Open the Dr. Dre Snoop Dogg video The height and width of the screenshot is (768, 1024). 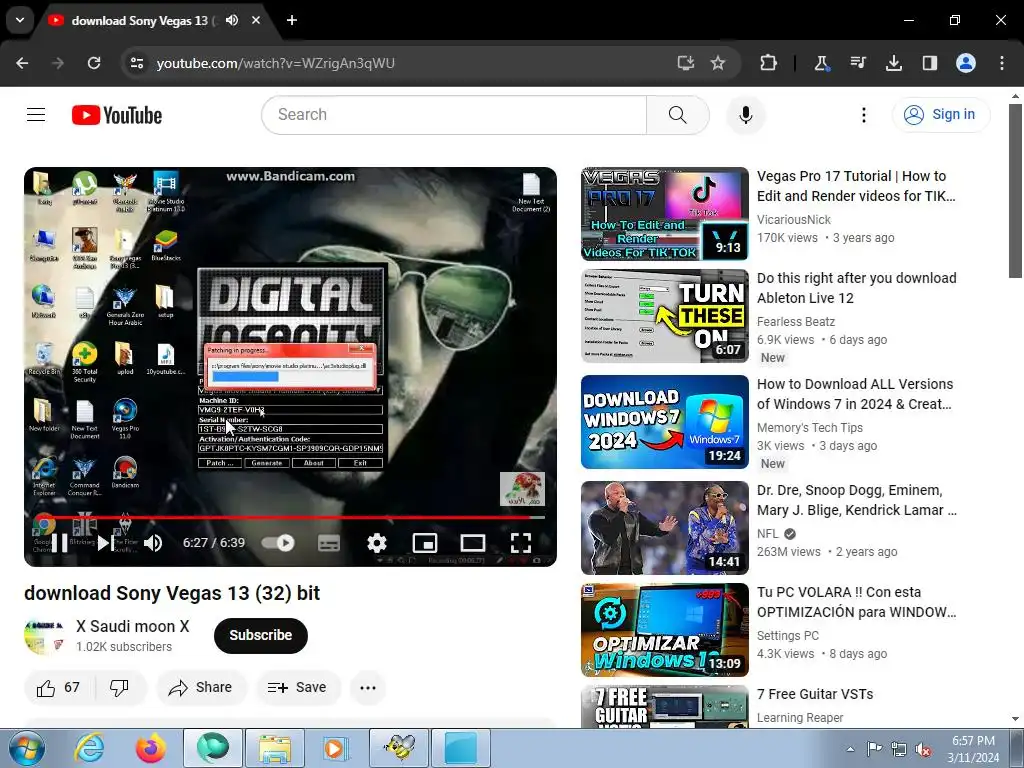[857, 500]
